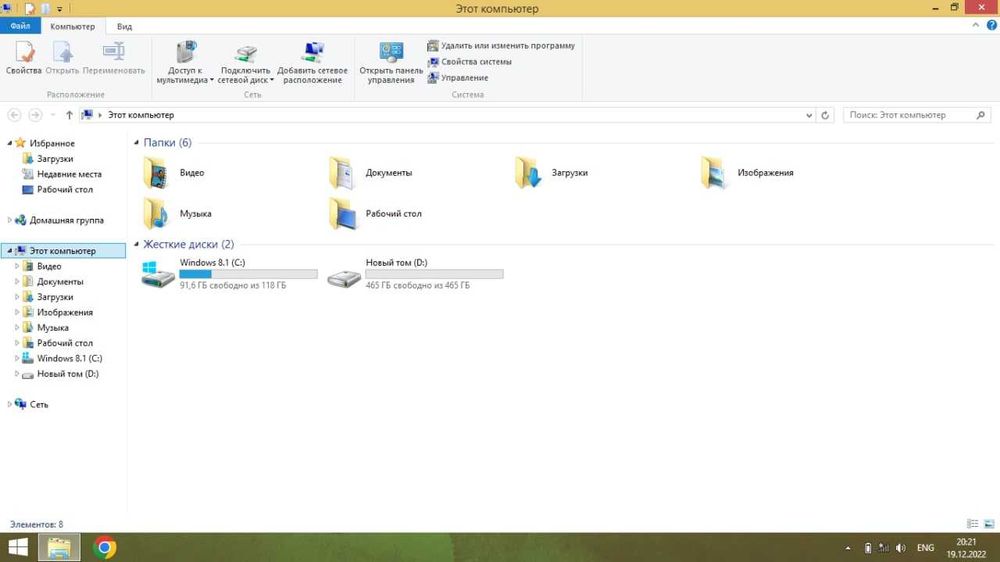Viewport: 1000px width, 562px height.
Task: Select the Музыка folder icon
Action: (156, 214)
